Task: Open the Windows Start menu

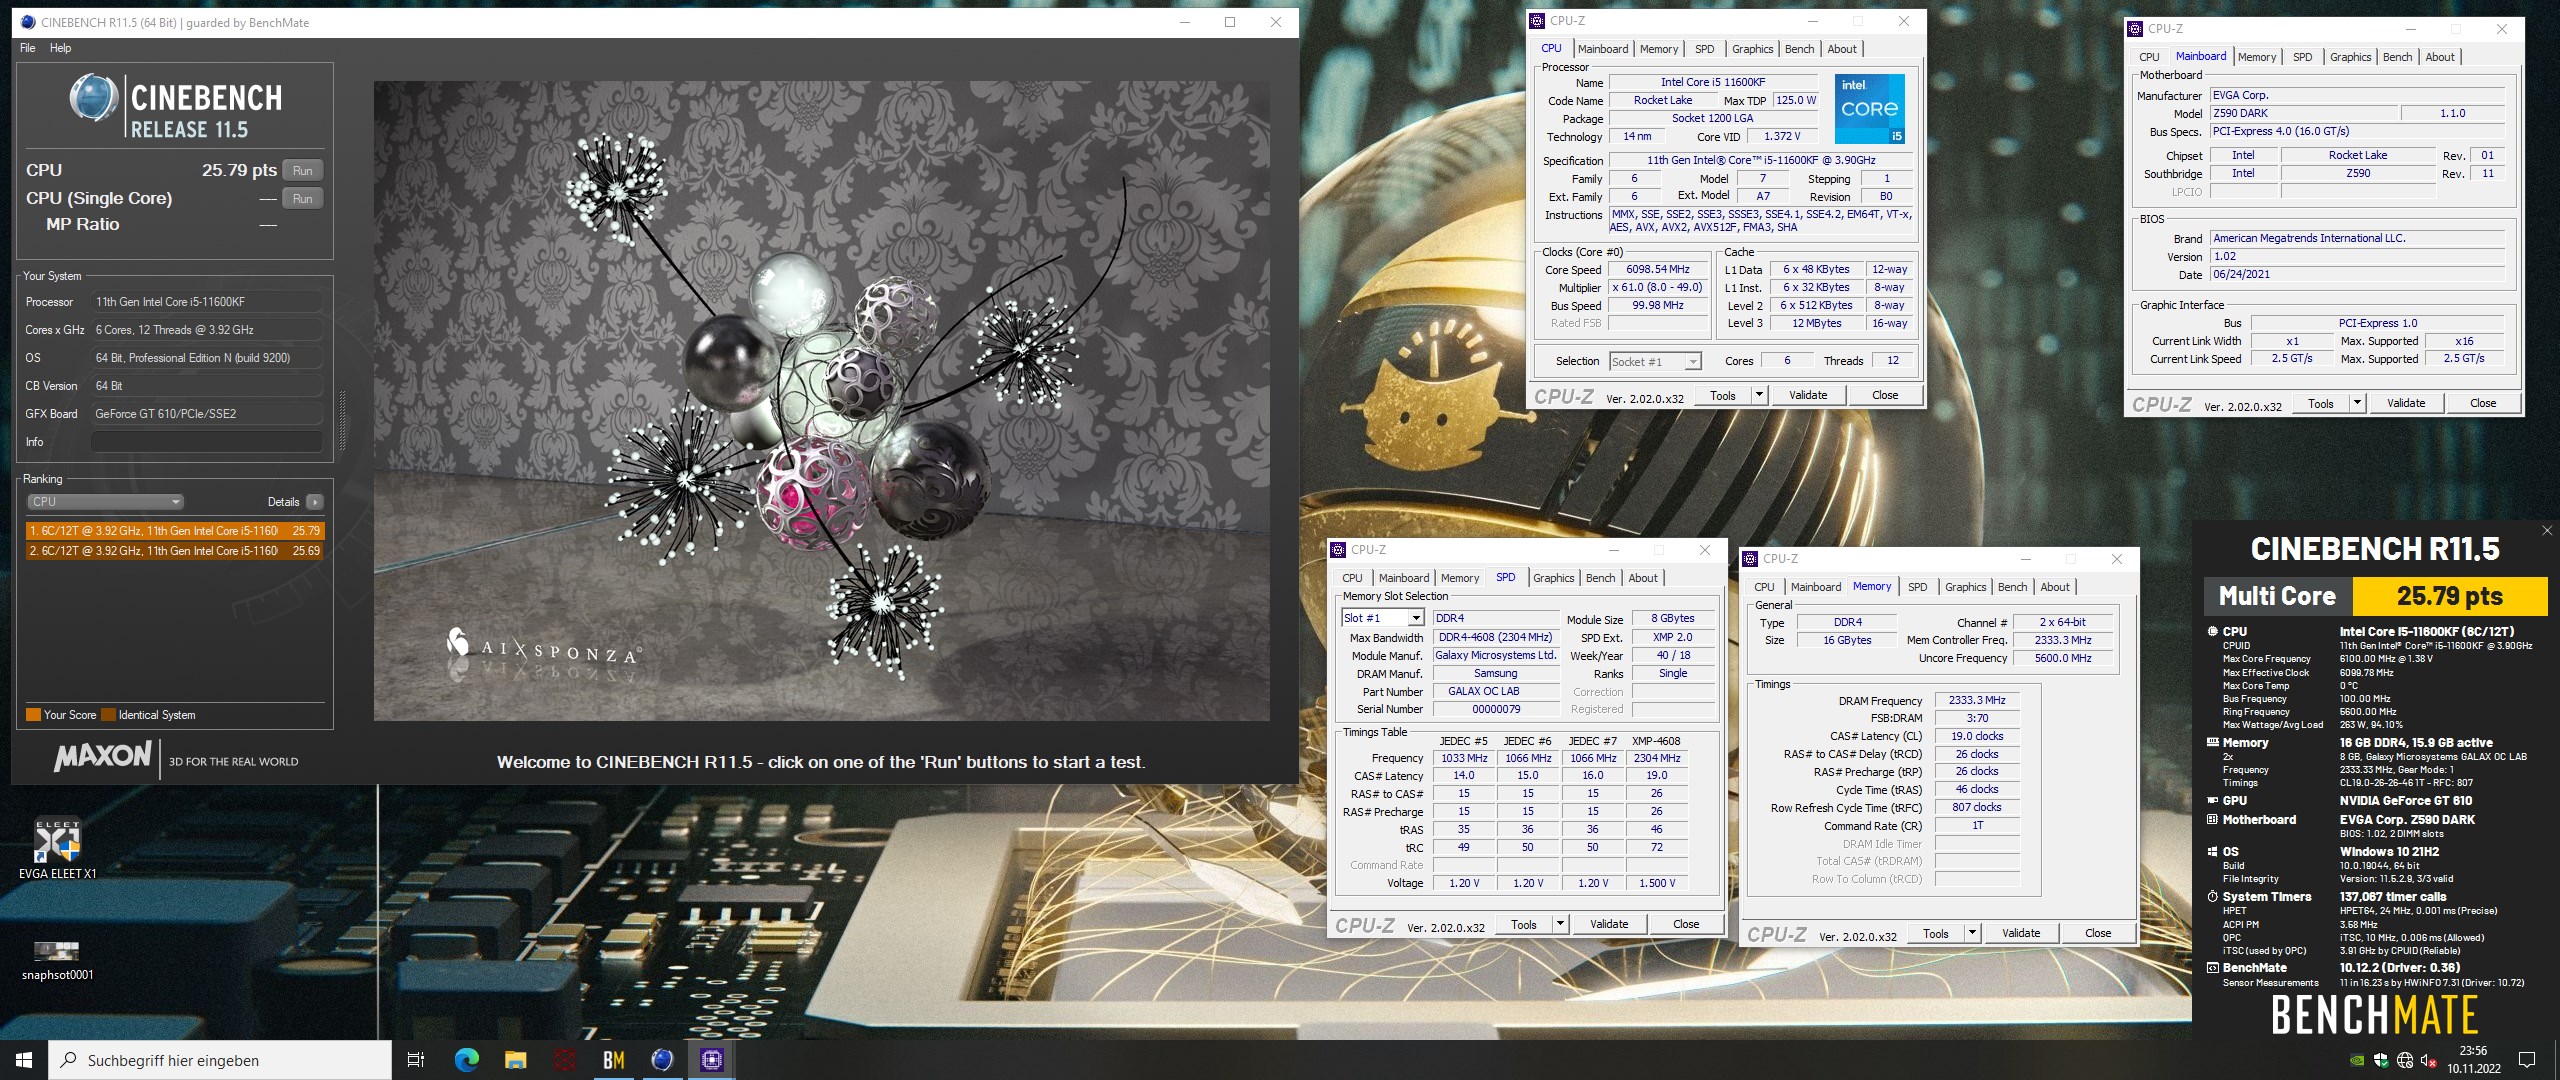Action: coord(24,1060)
